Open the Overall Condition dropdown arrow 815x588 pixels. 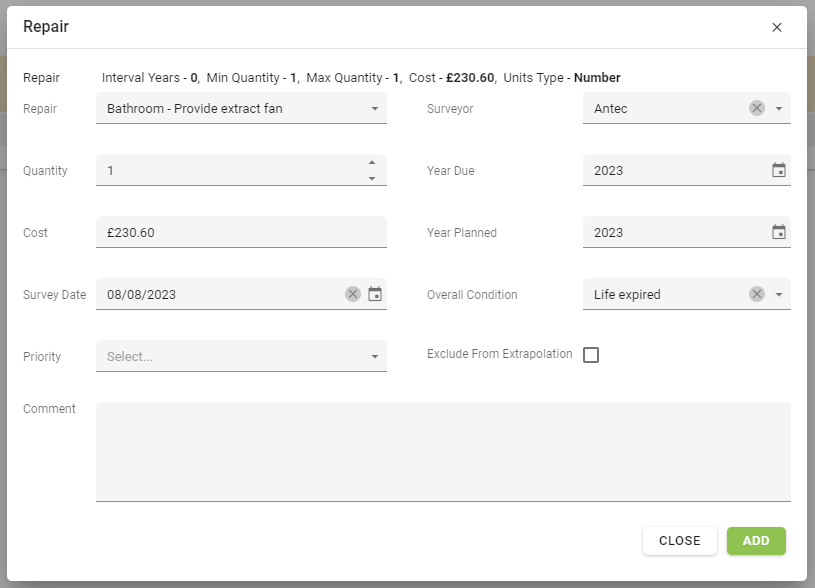[779, 294]
